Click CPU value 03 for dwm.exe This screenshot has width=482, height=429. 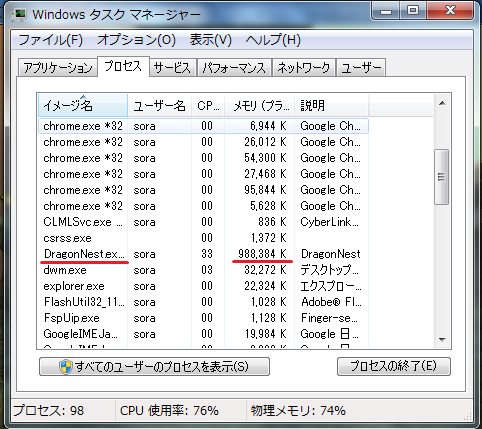point(207,270)
